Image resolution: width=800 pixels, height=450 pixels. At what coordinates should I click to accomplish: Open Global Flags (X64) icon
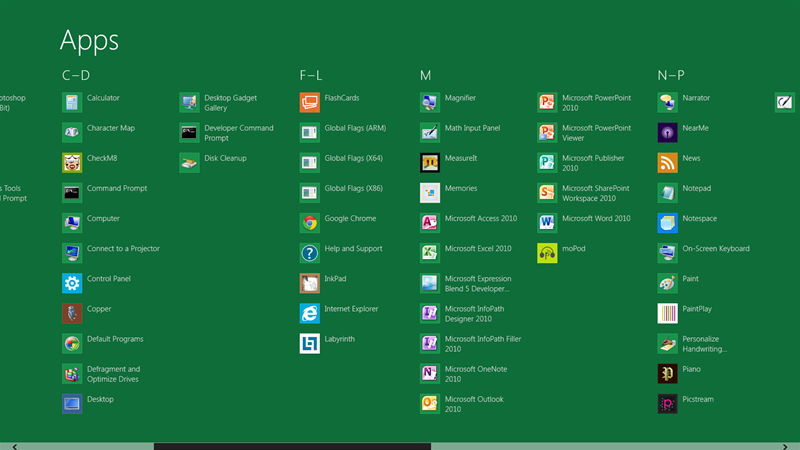pyautogui.click(x=310, y=163)
